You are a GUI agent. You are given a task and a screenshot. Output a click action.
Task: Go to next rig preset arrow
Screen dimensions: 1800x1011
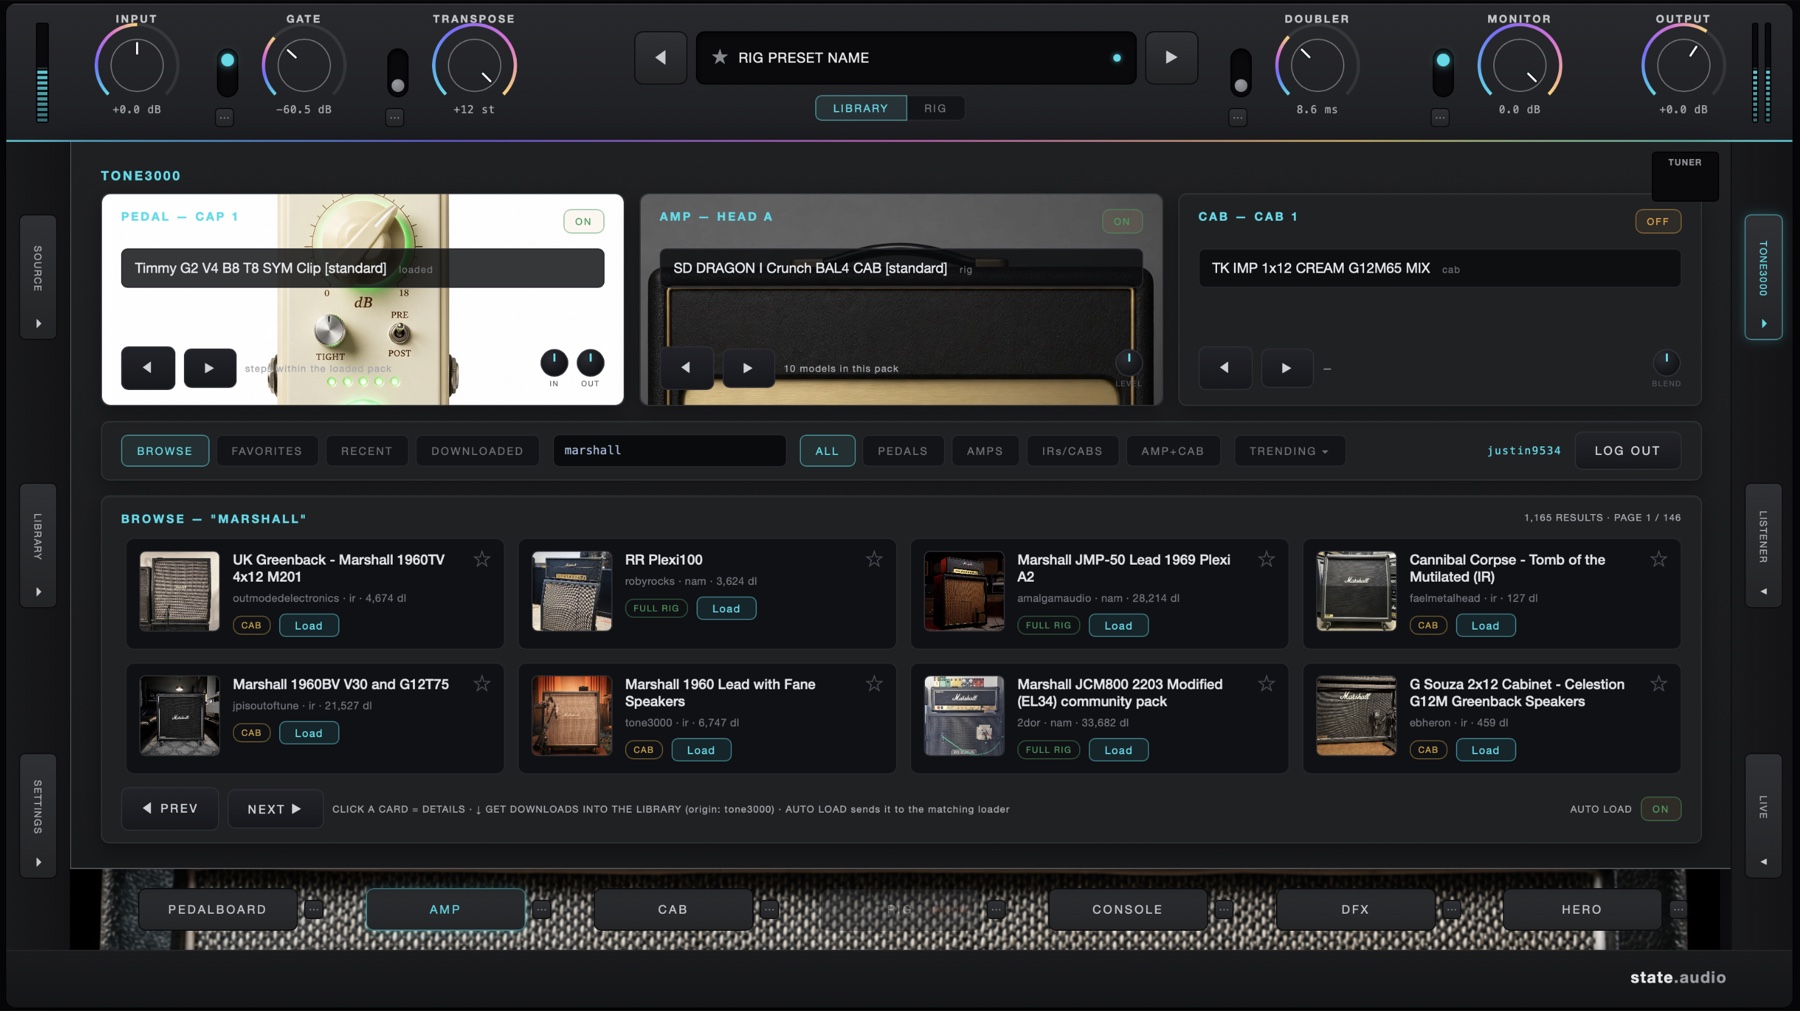[x=1171, y=58]
